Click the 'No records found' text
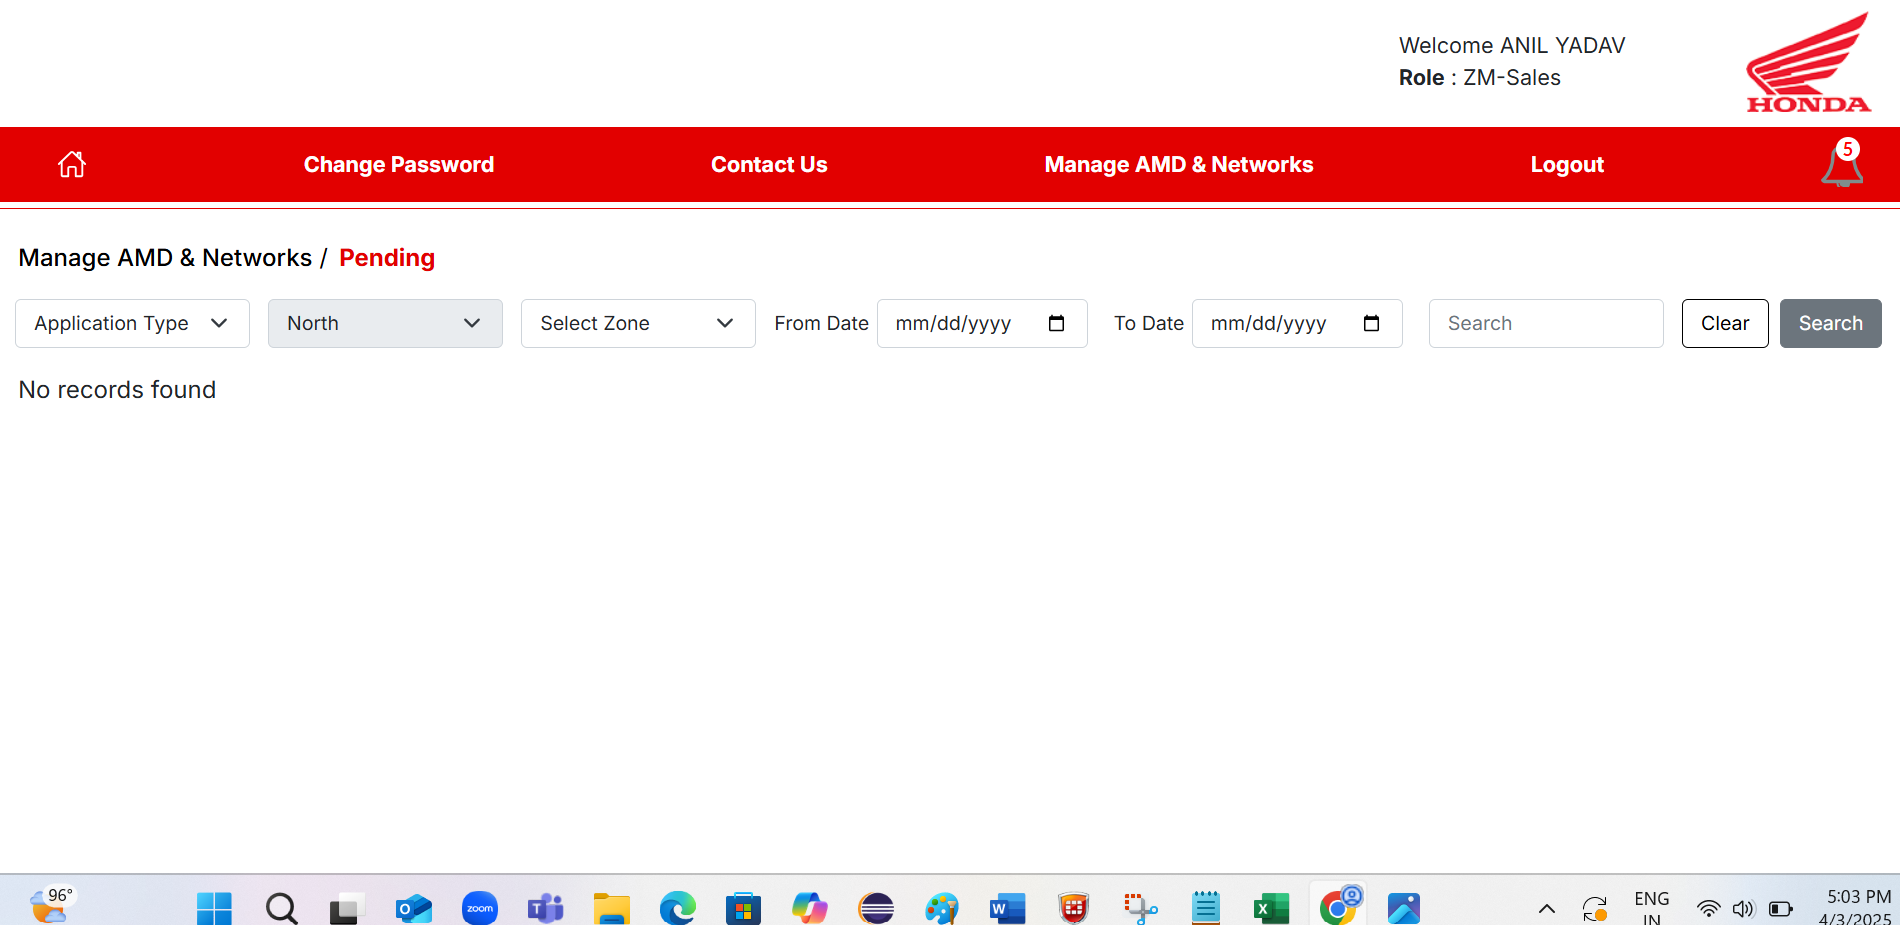This screenshot has height=925, width=1900. [117, 390]
